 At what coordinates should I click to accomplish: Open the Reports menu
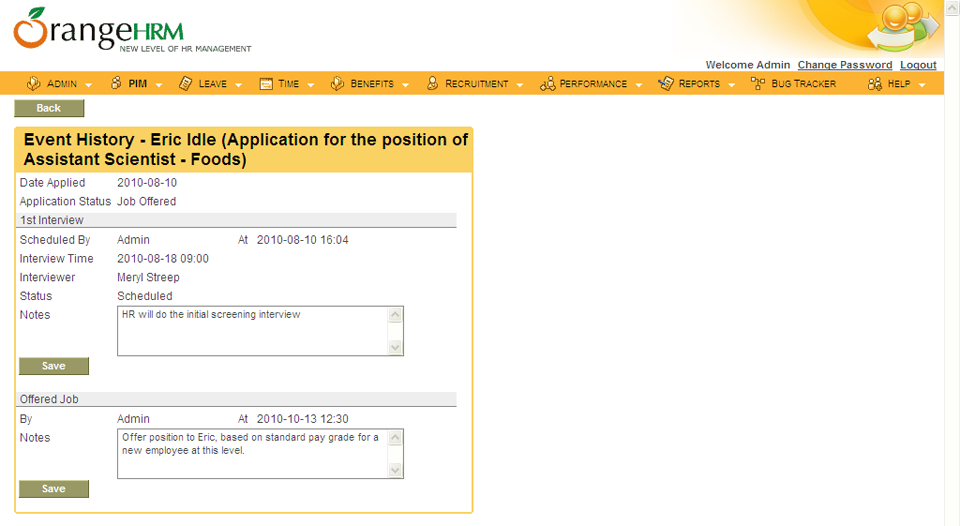699,84
